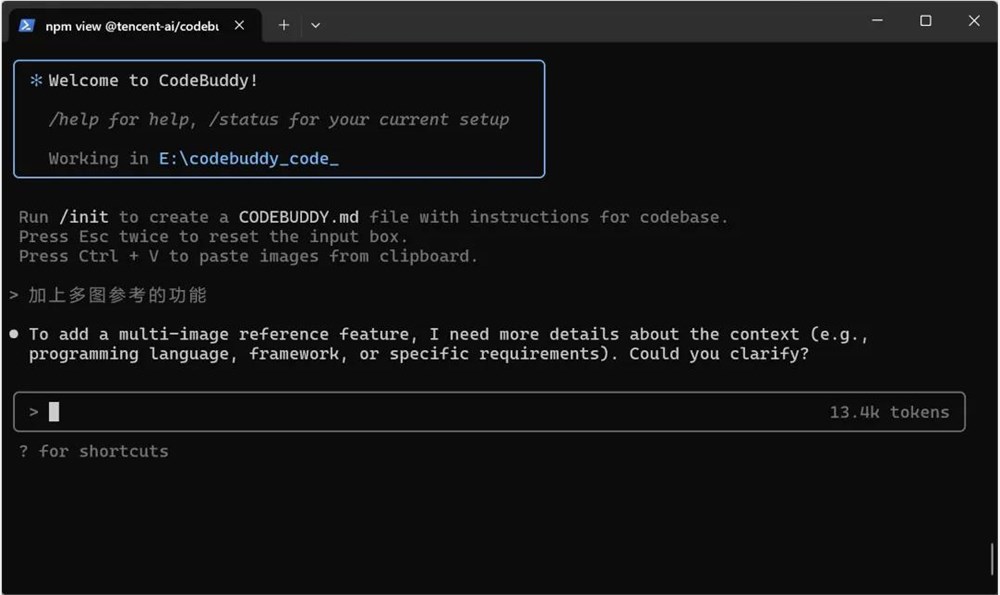Close the npm view tab
Screen dimensions: 1000x595
click(x=239, y=25)
